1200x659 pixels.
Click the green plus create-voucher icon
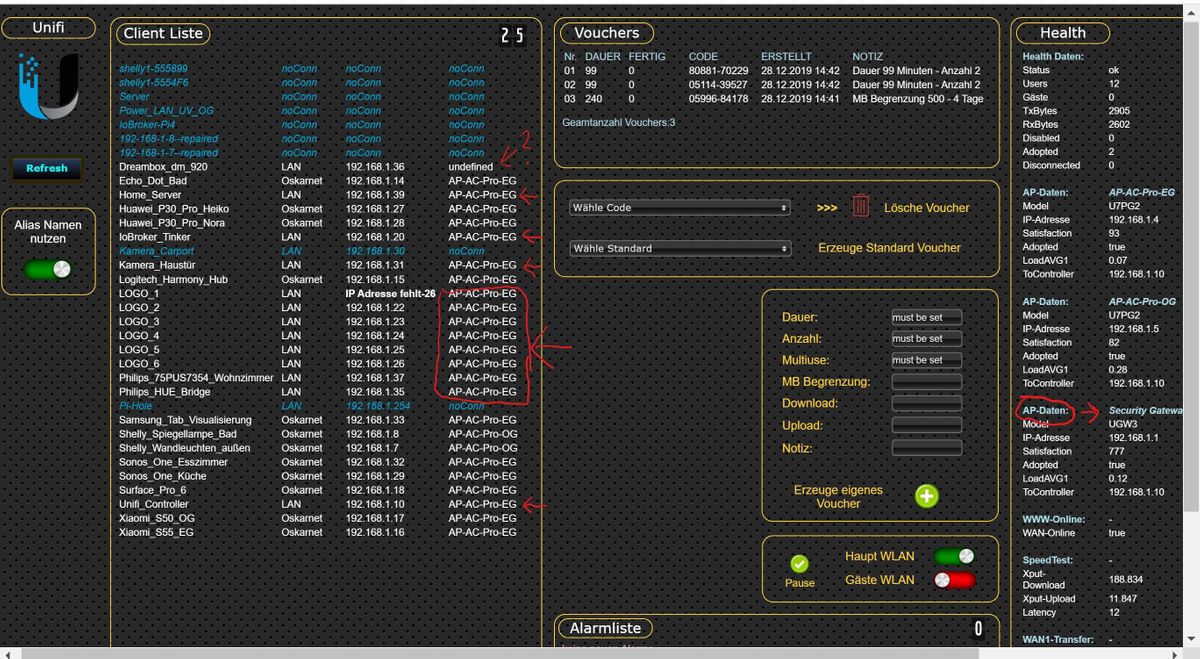click(927, 496)
